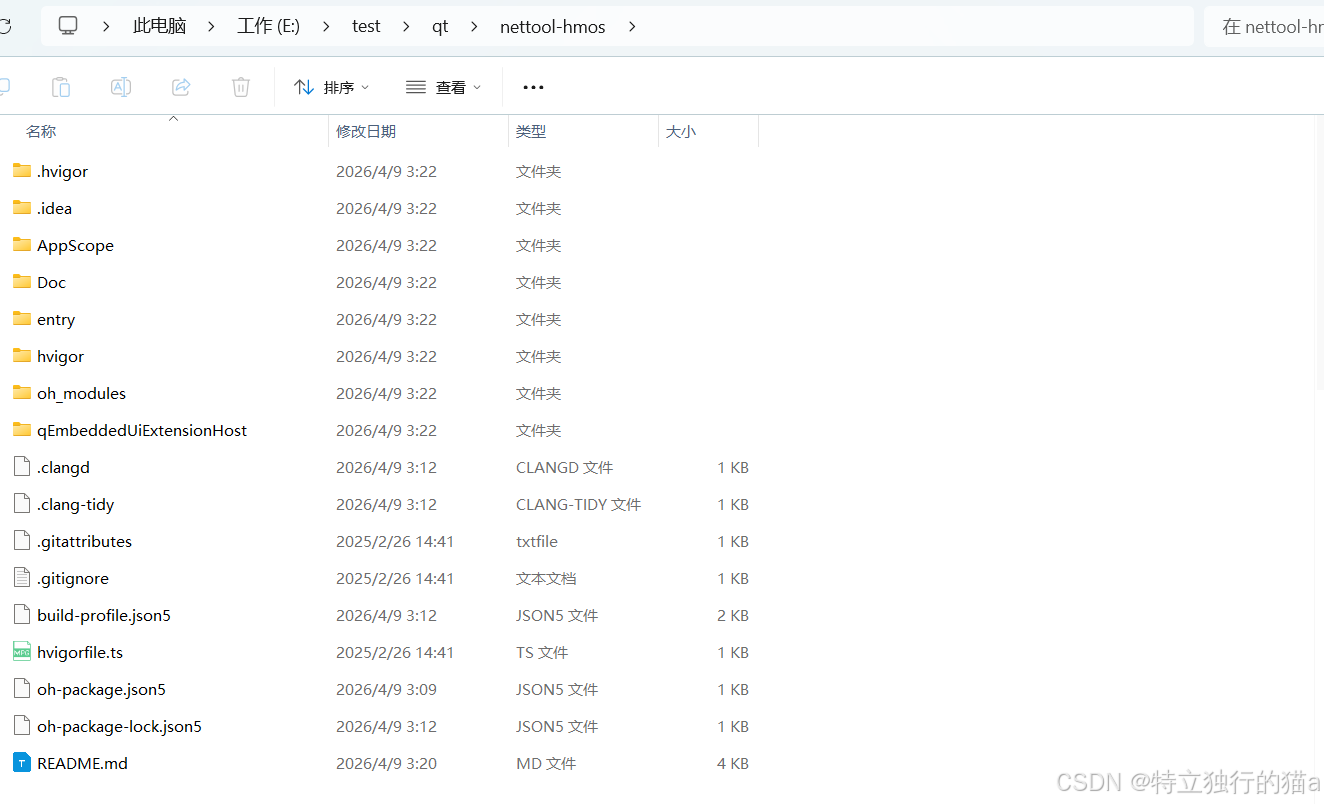Expand chevron after test breadcrumb
This screenshot has width=1324, height=804.
[406, 26]
